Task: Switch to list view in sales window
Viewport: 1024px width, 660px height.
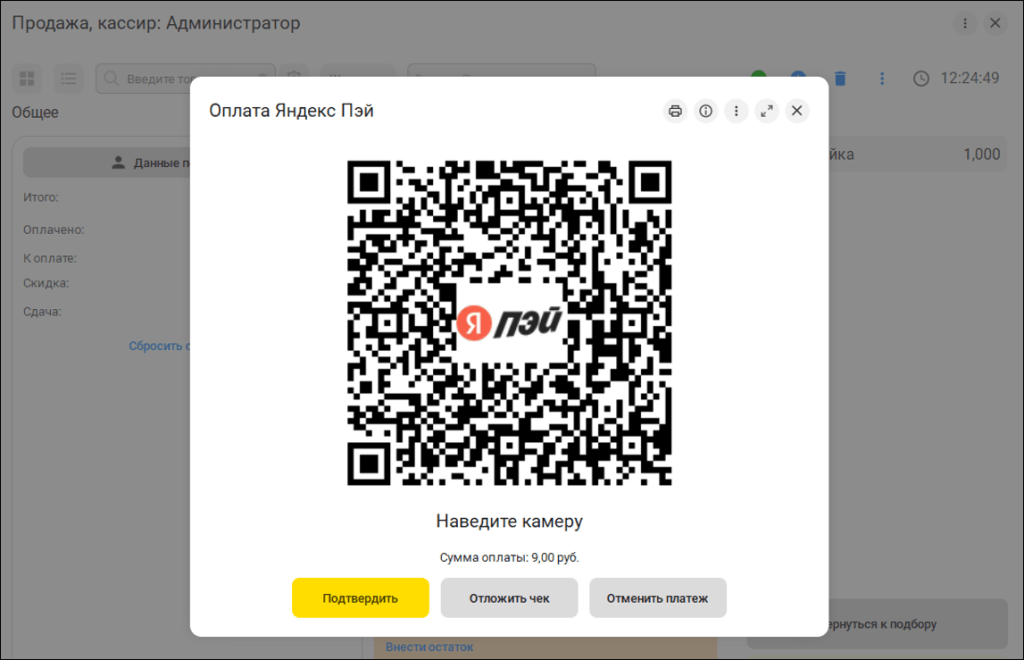Action: pyautogui.click(x=69, y=79)
